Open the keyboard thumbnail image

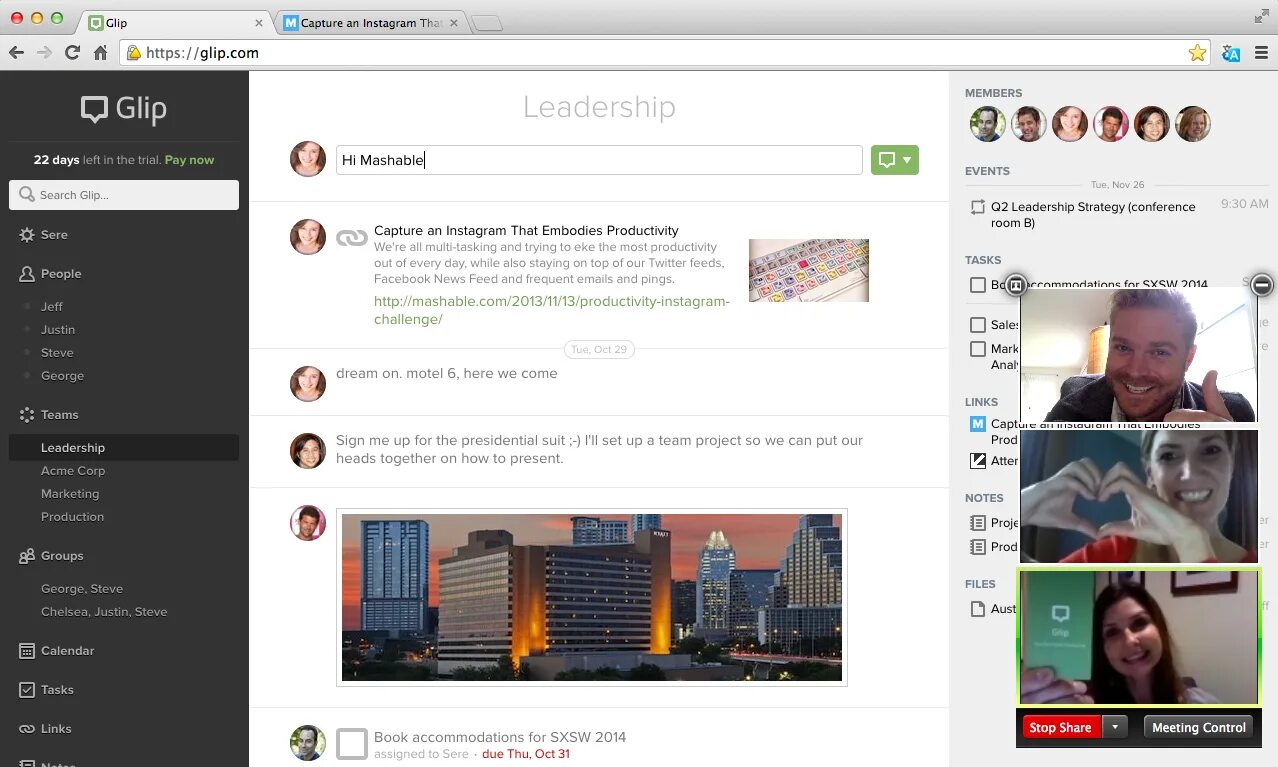[x=809, y=270]
